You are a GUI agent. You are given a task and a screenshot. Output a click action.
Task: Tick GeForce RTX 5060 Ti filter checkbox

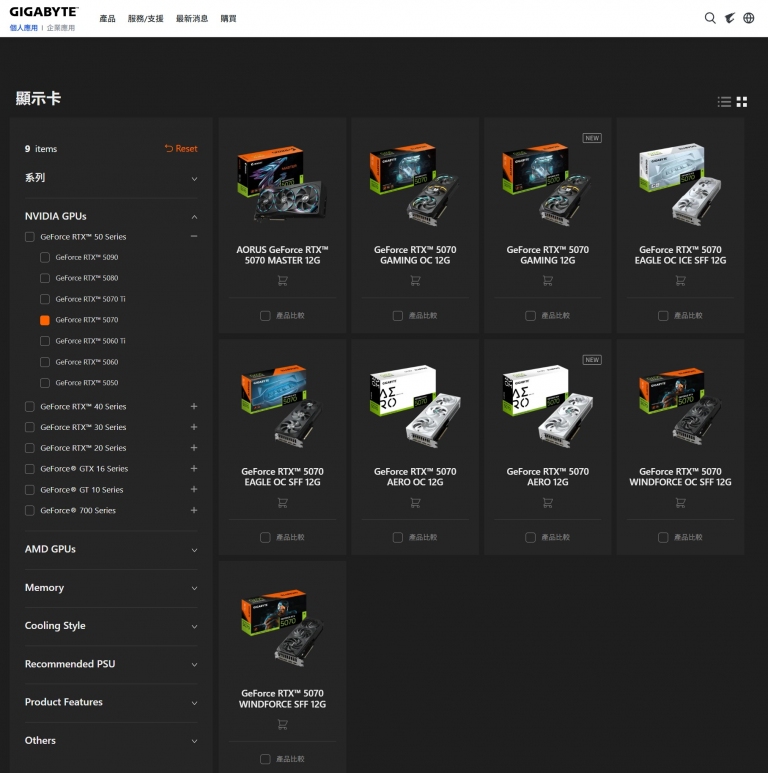pos(45,341)
